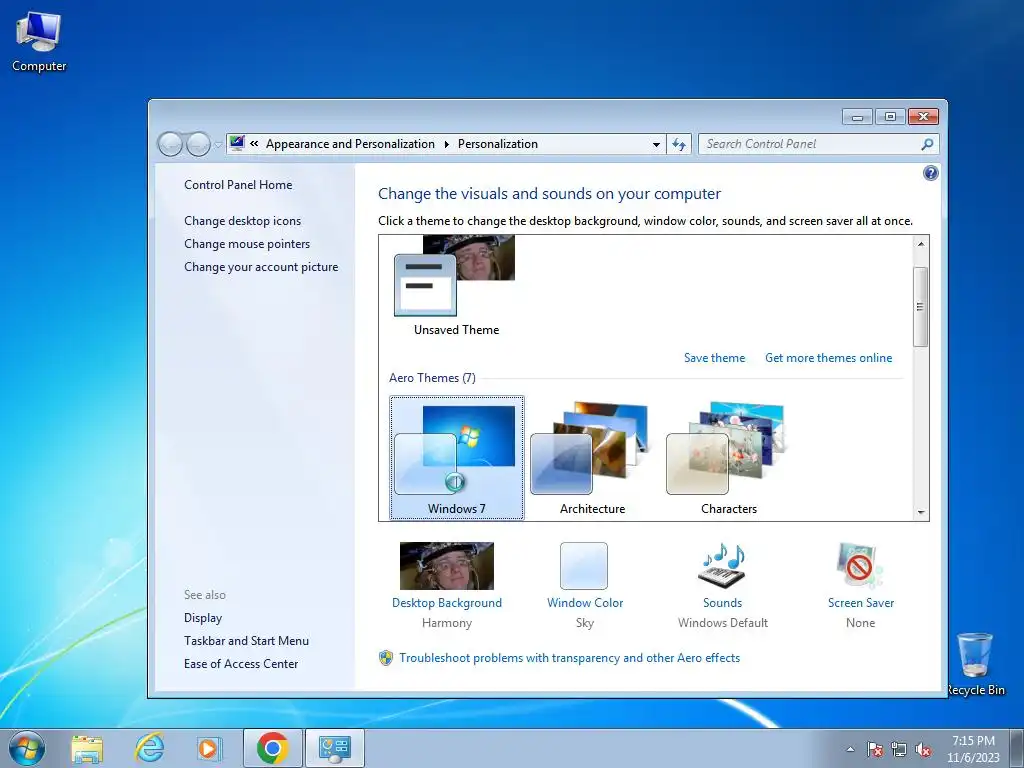Open the recent pages dropdown arrow
This screenshot has width=1024, height=768.
pyautogui.click(x=218, y=145)
